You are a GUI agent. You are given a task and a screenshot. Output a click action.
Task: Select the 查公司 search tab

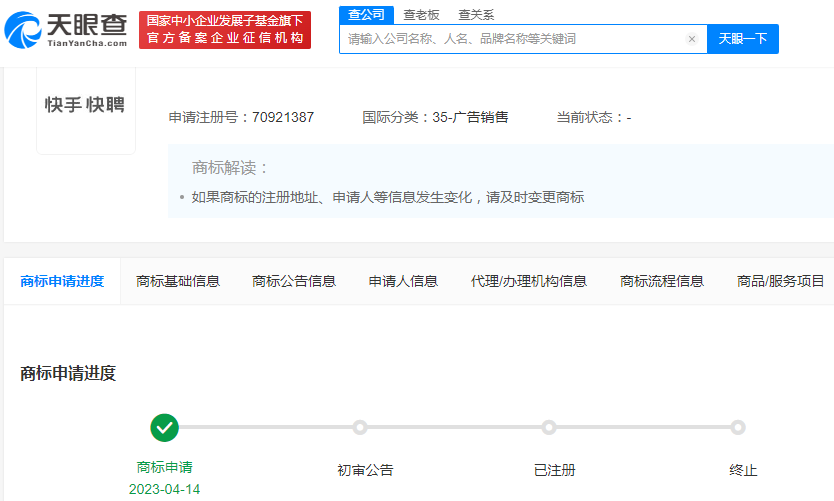click(366, 15)
